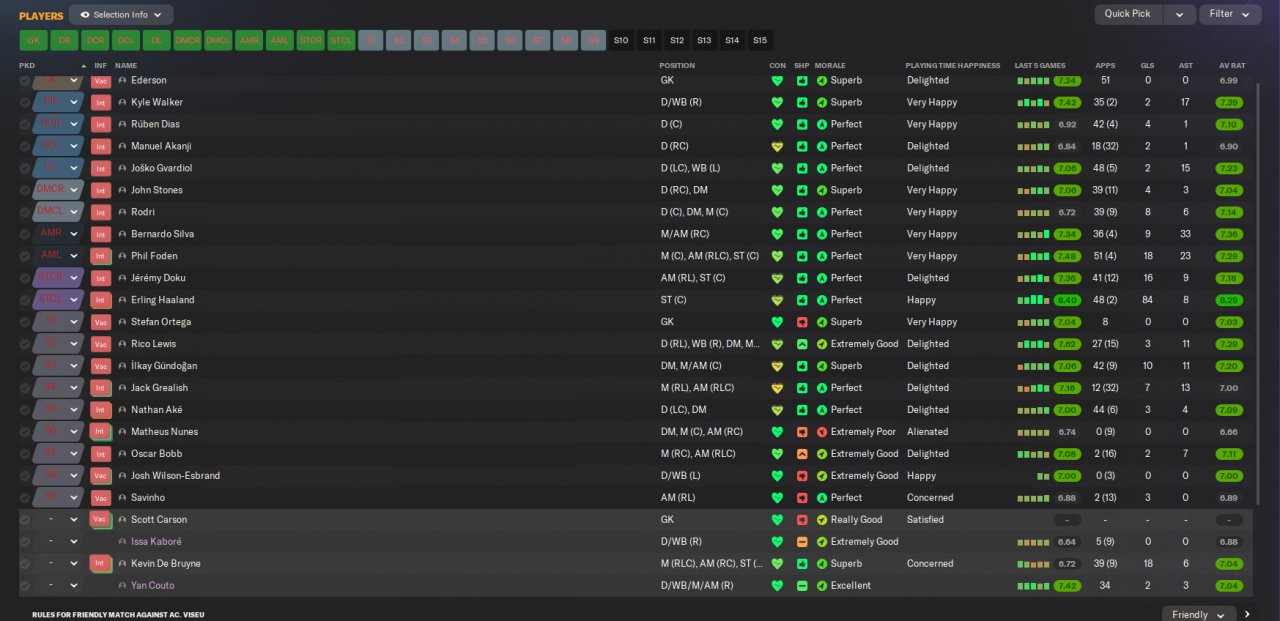The width and height of the screenshot is (1280, 621).
Task: Click Rico Lewis' upward sharpness arrow icon
Action: coord(802,344)
